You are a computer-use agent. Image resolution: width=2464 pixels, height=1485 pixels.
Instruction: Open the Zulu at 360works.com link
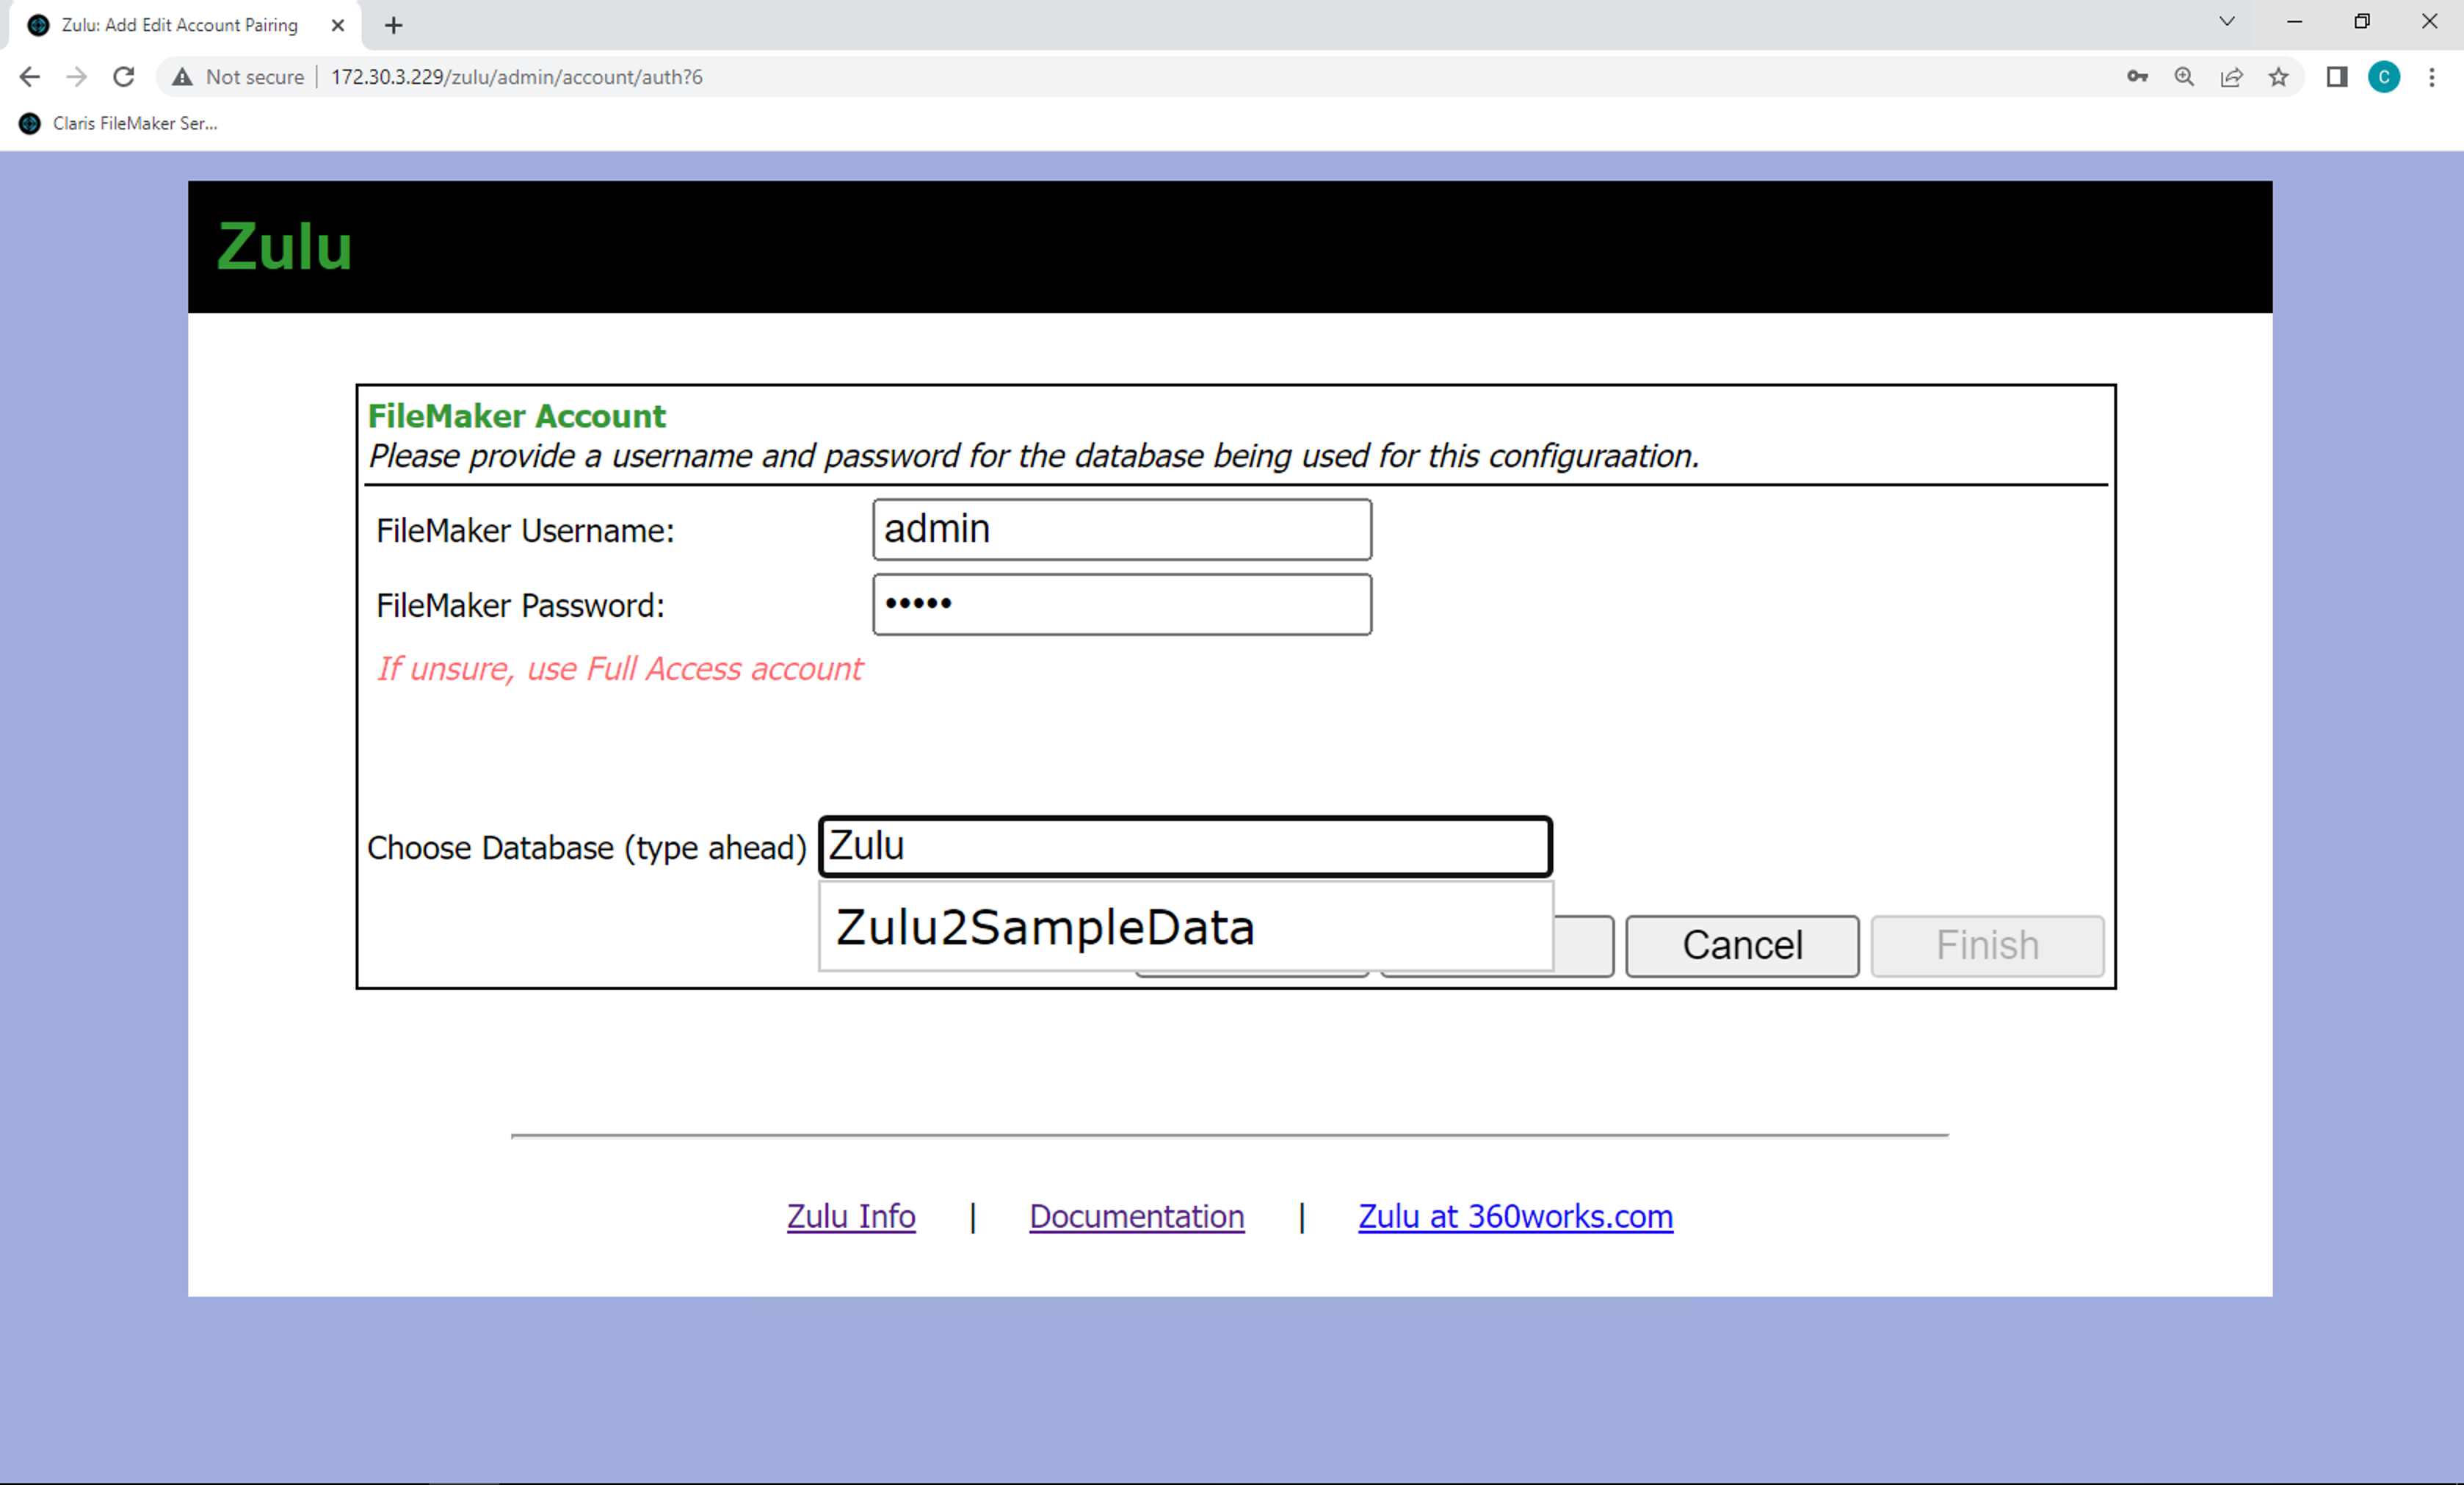(x=1515, y=1216)
